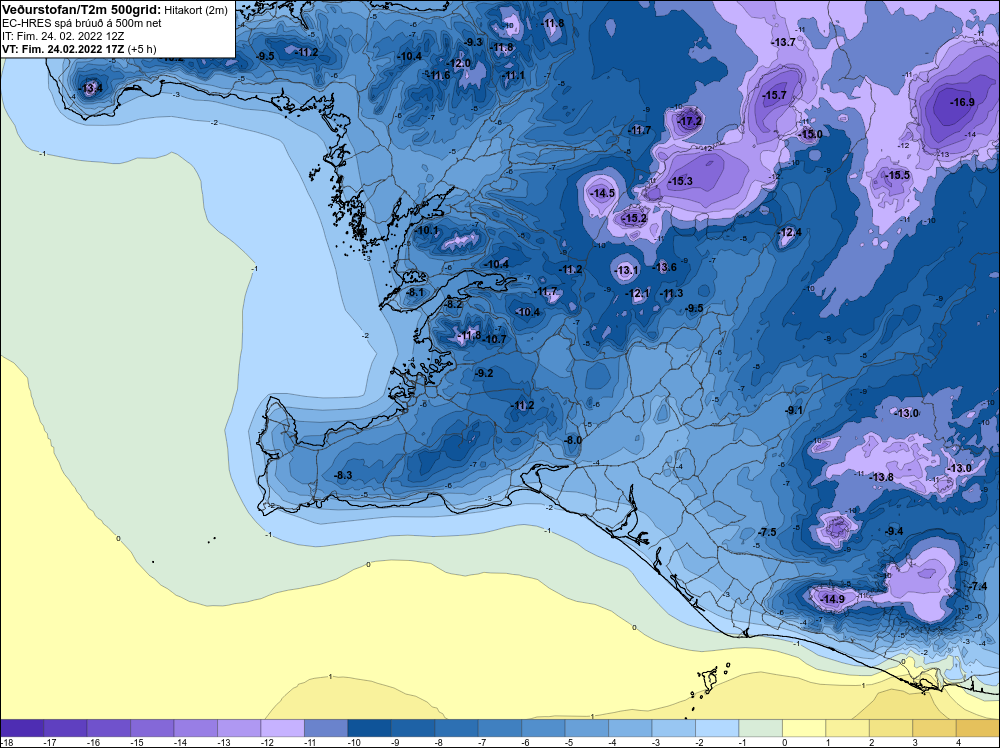Click the -11.3 temperature label
This screenshot has height=748, width=1000.
pos(671,293)
